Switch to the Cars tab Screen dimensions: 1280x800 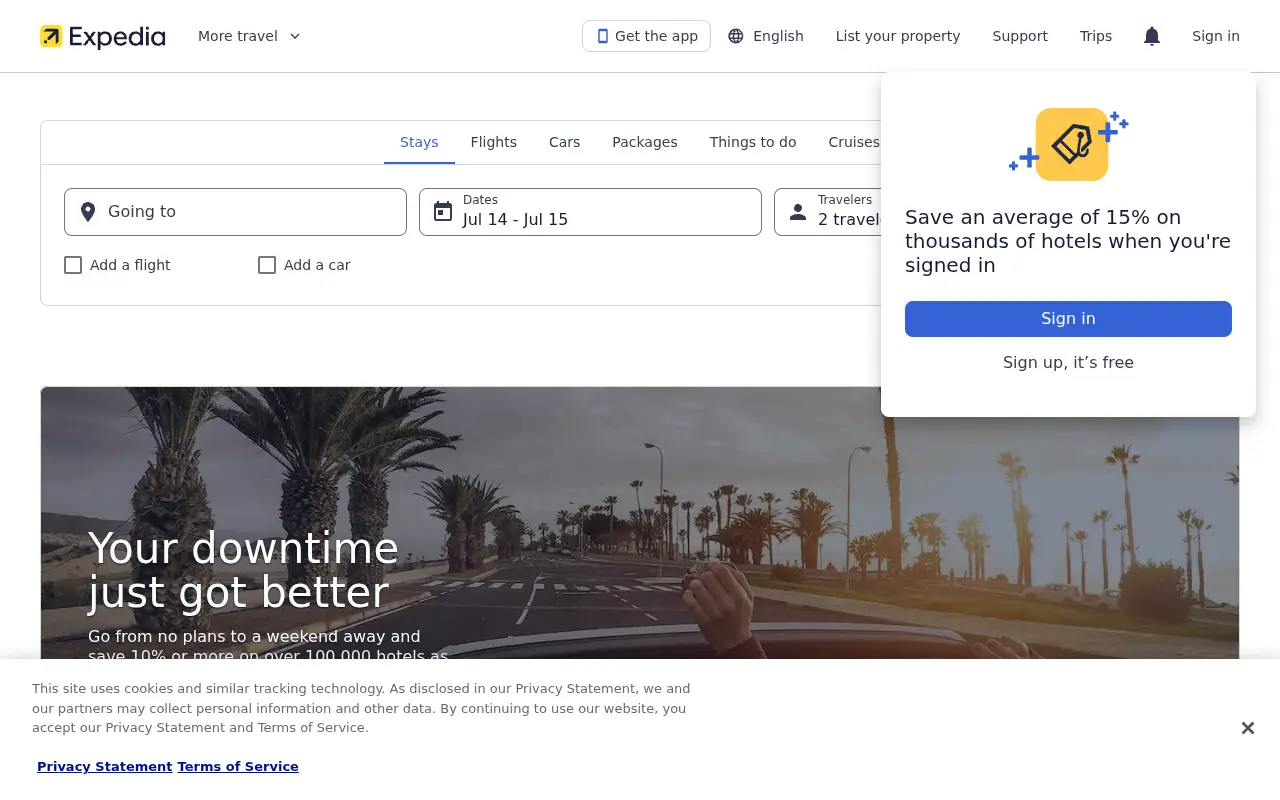coord(565,142)
